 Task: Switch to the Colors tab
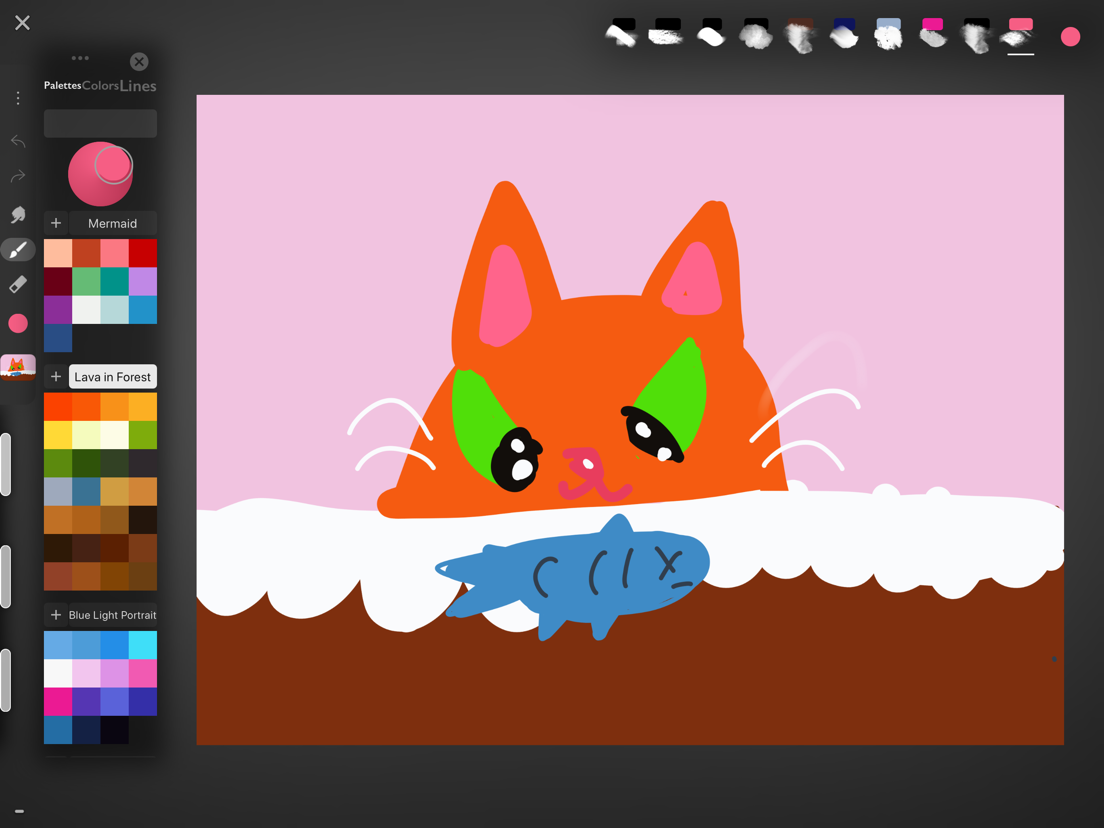click(x=100, y=85)
